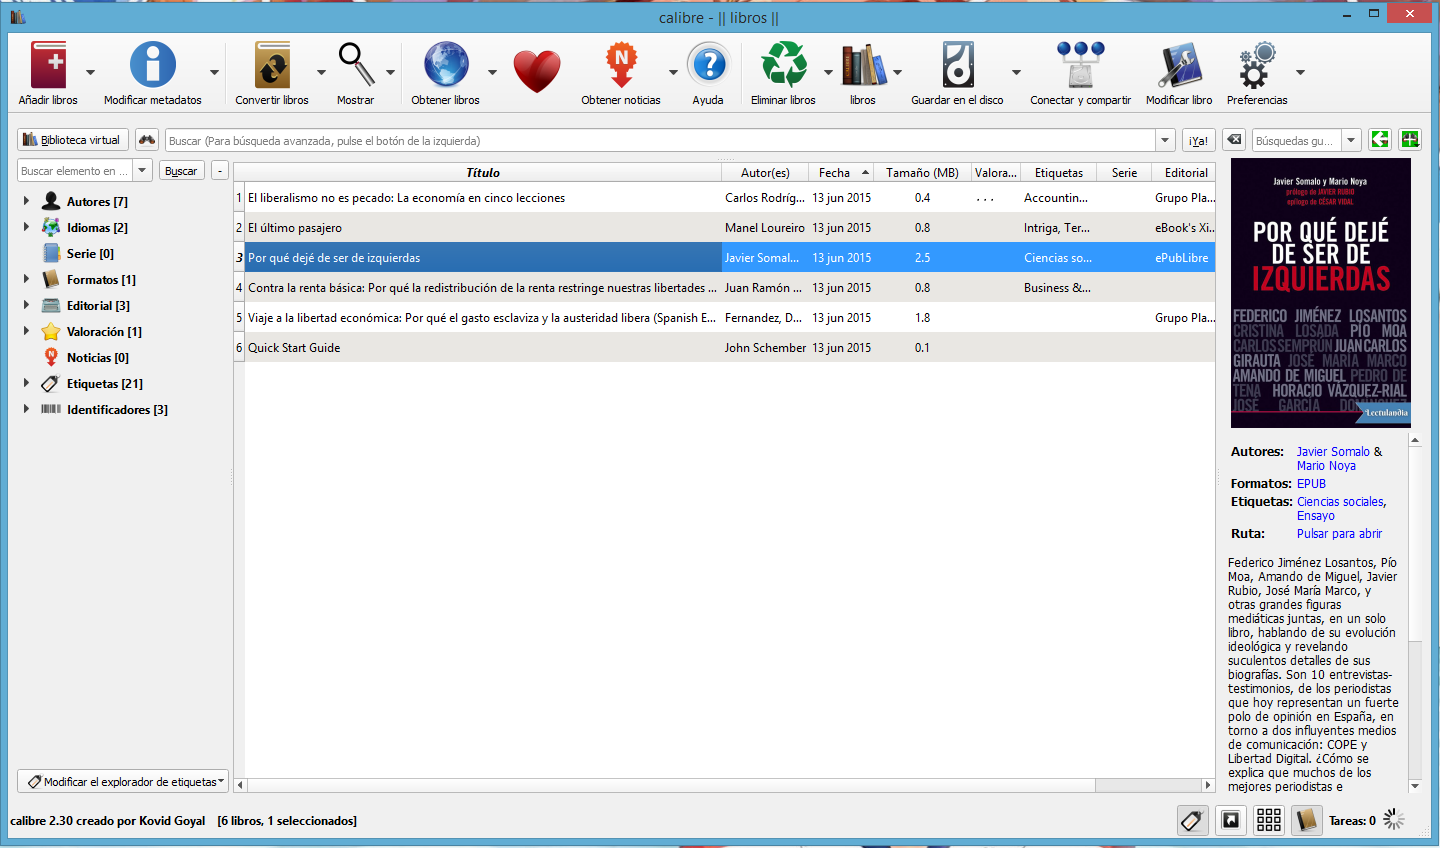The height and width of the screenshot is (848, 1440).
Task: Select the Quick Start Guide row
Action: 725,348
